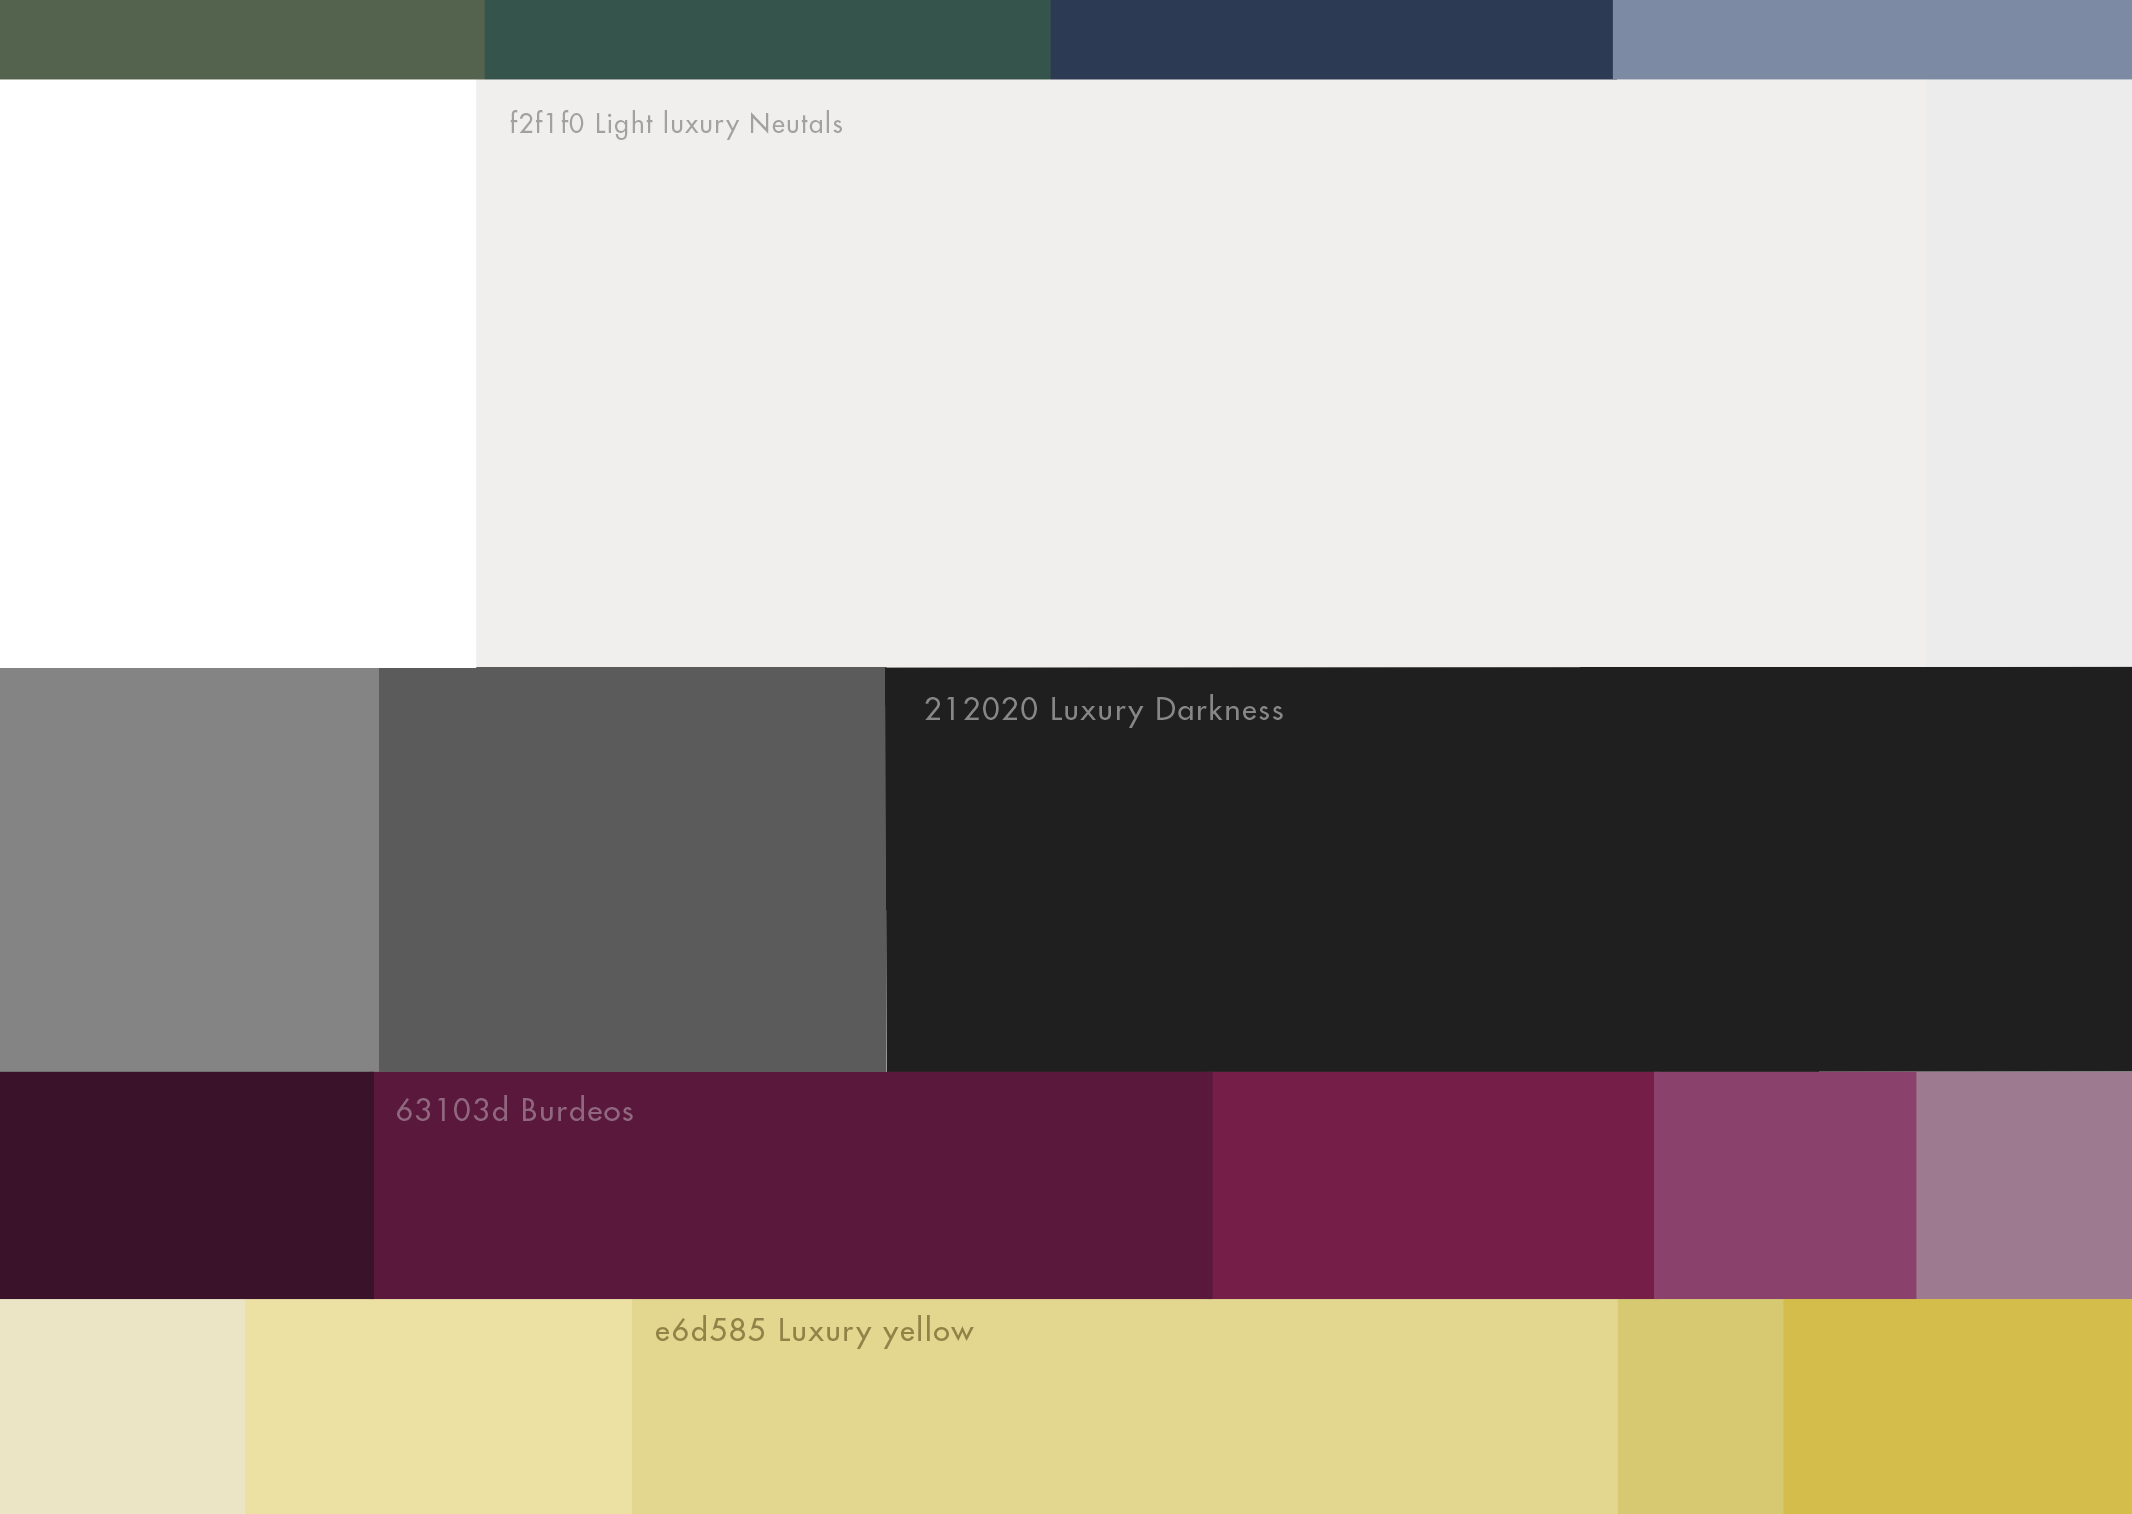Select the dark teal green top swatch

(767, 39)
